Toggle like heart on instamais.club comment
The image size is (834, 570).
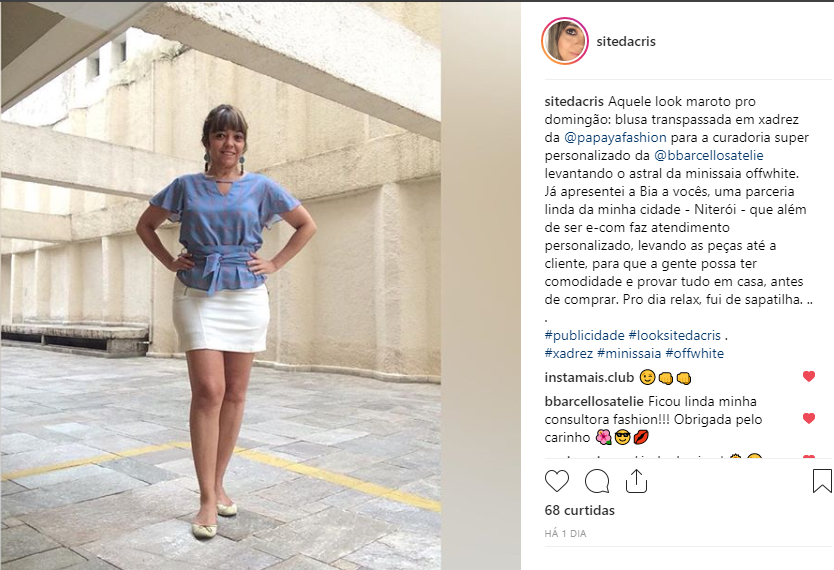tap(808, 376)
